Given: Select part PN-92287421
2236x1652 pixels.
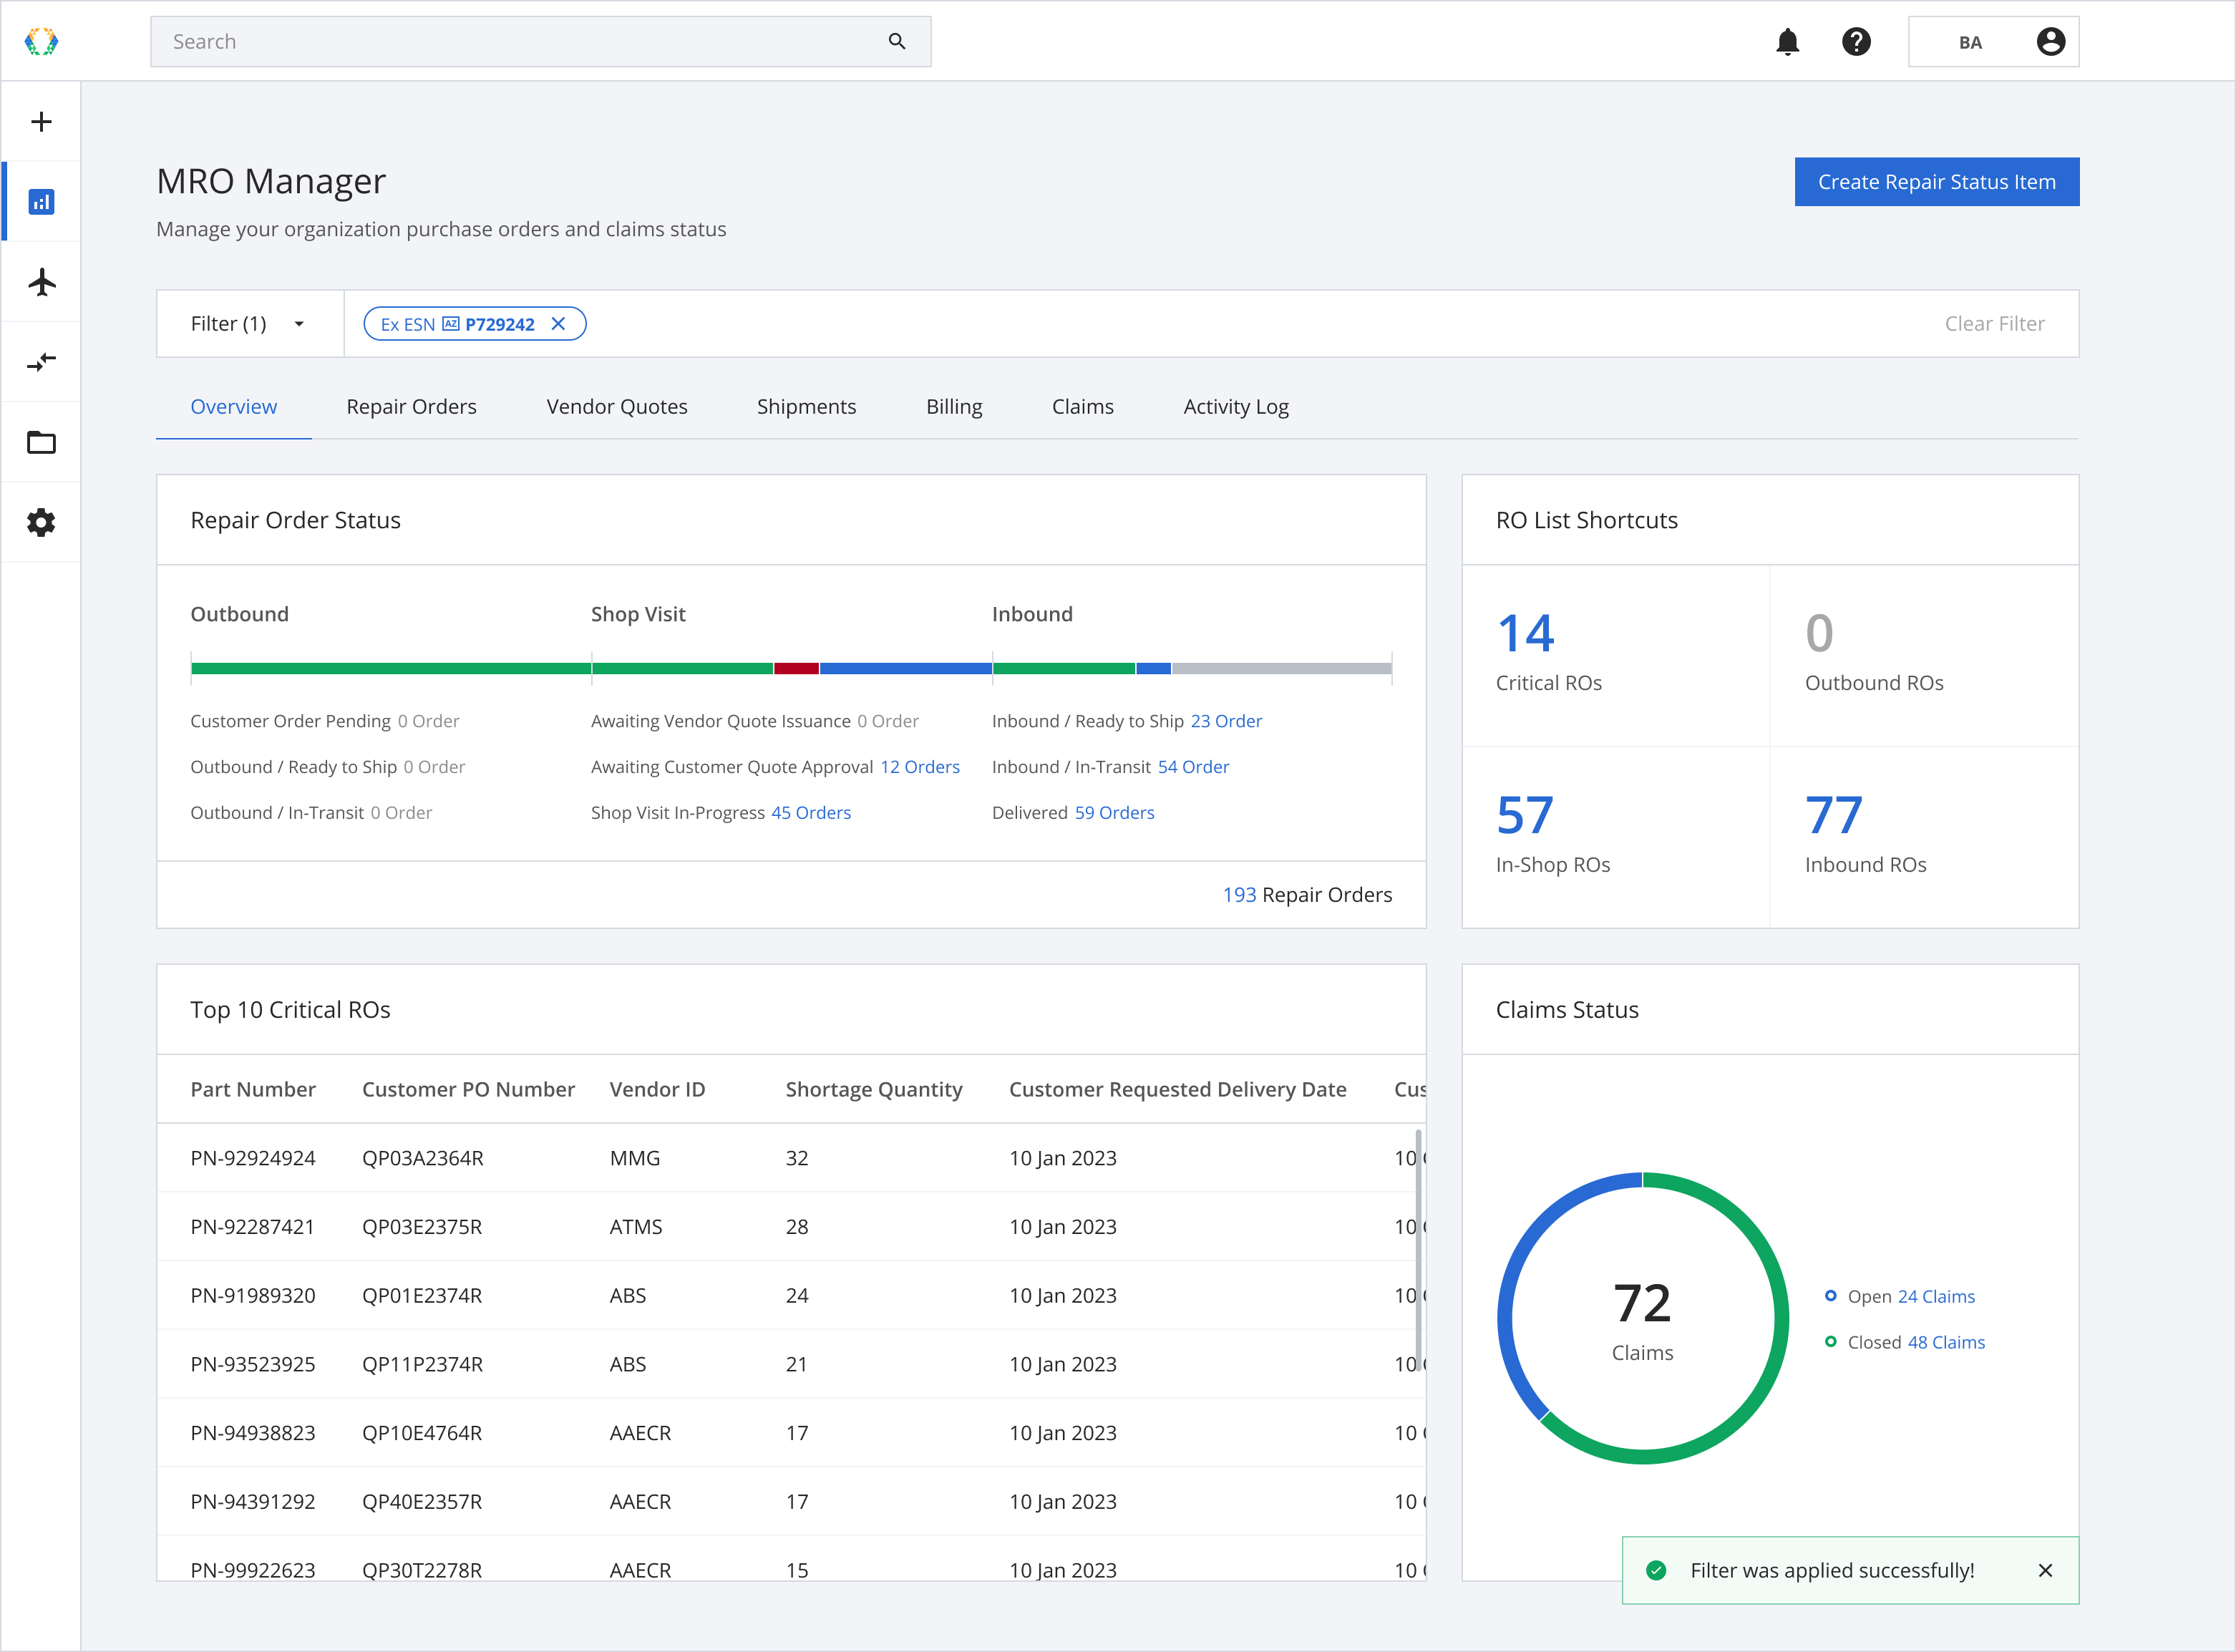Looking at the screenshot, I should coord(252,1227).
